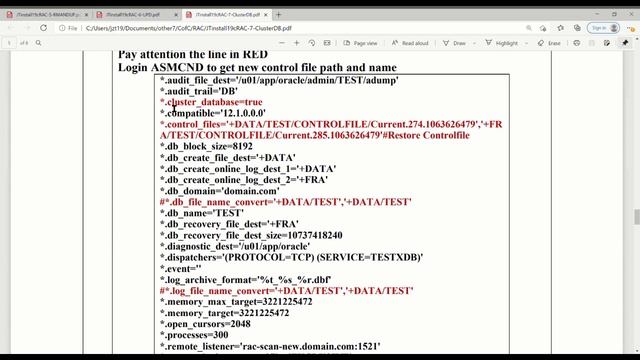Click the address bar file path
This screenshot has height=360, width=640.
coord(189,28)
